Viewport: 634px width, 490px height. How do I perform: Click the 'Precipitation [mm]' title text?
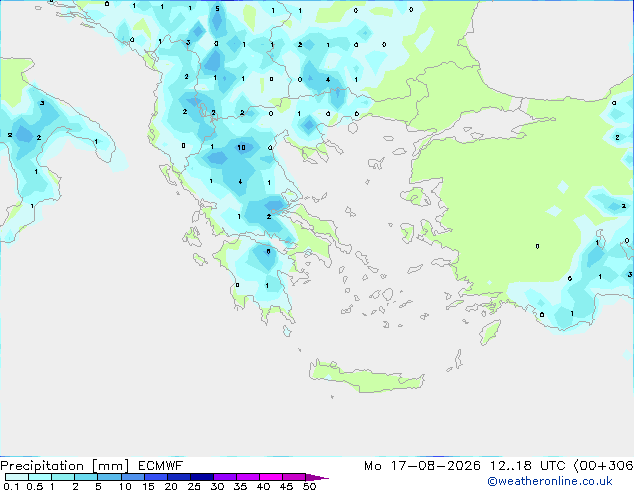65,466
